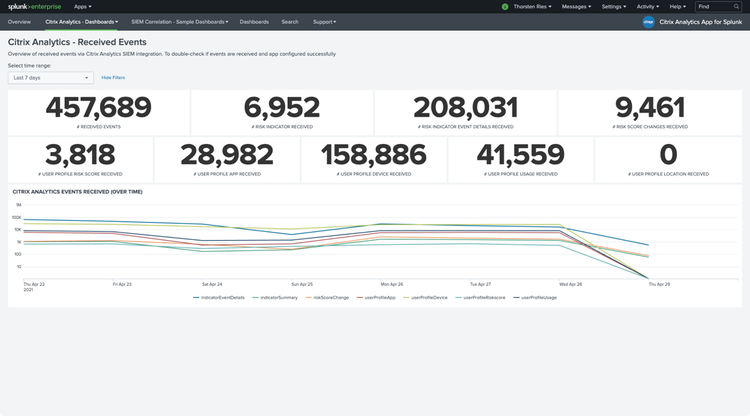This screenshot has width=750, height=416.
Task: Open the Settings dropdown
Action: (614, 7)
